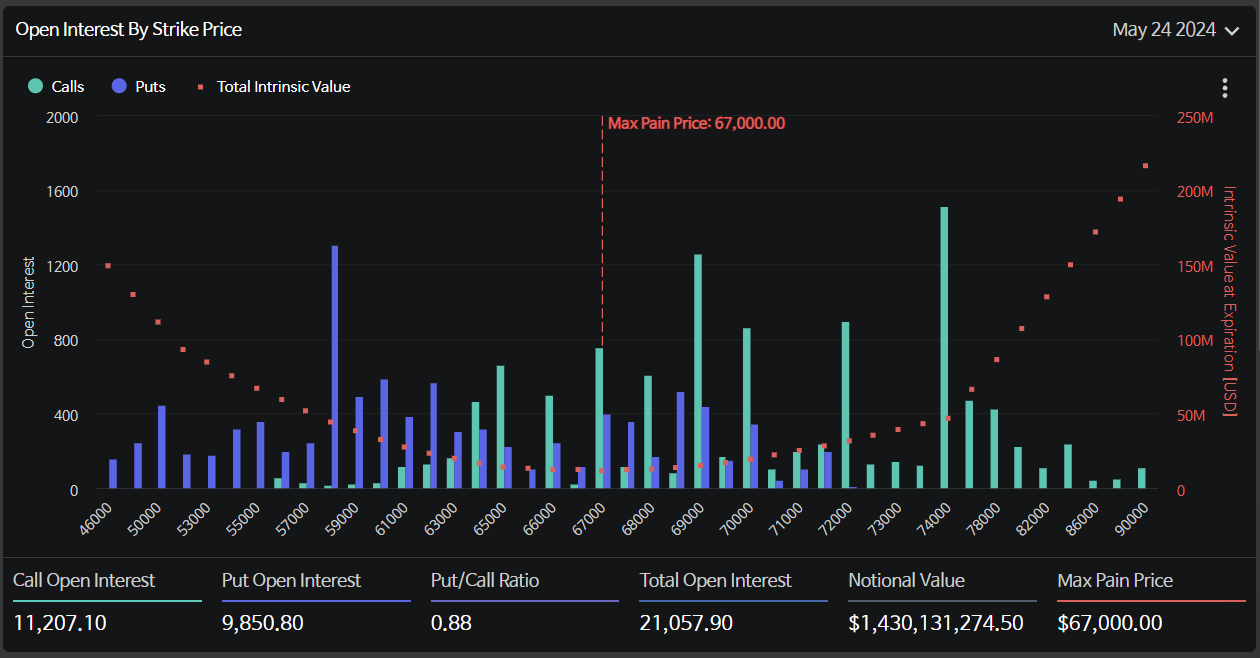Open the May 24 2024 expiration date selector

1164,30
